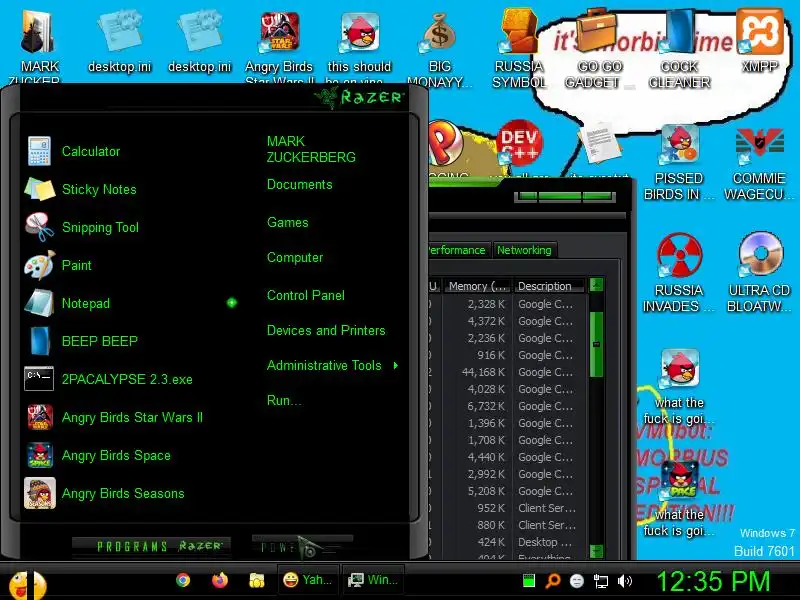Open MARK ZUCKERBERG user folder link

click(311, 149)
